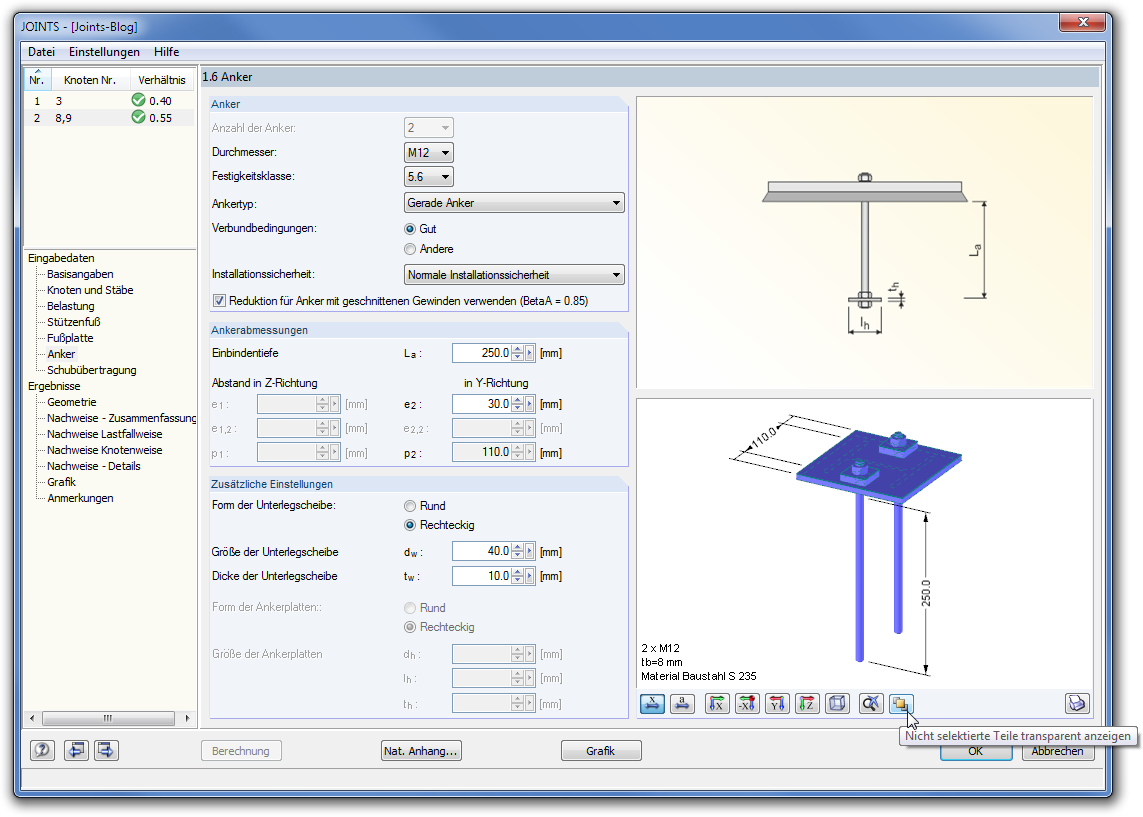Click the Berechnung button

click(241, 751)
